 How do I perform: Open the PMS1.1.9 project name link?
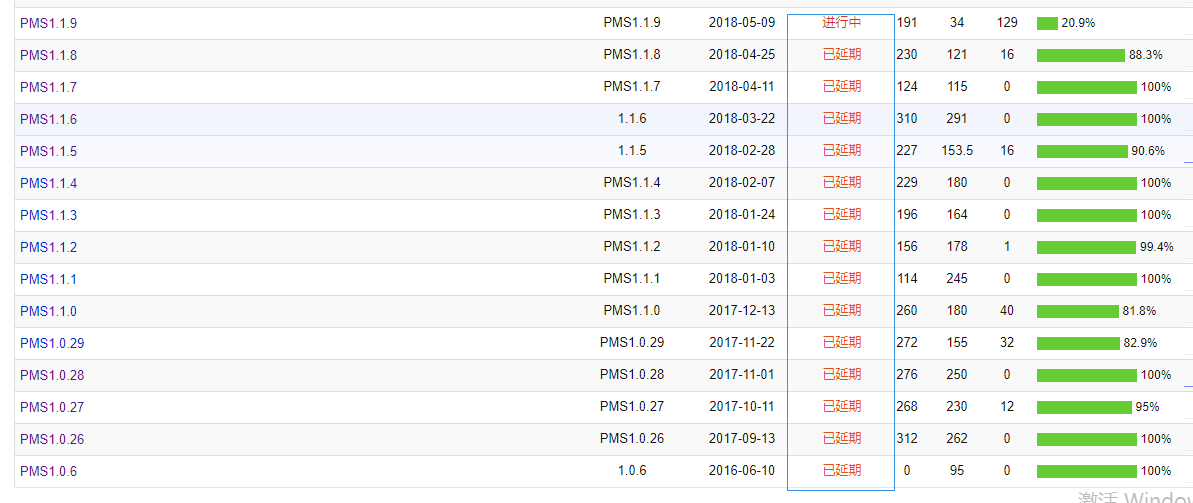tap(48, 23)
